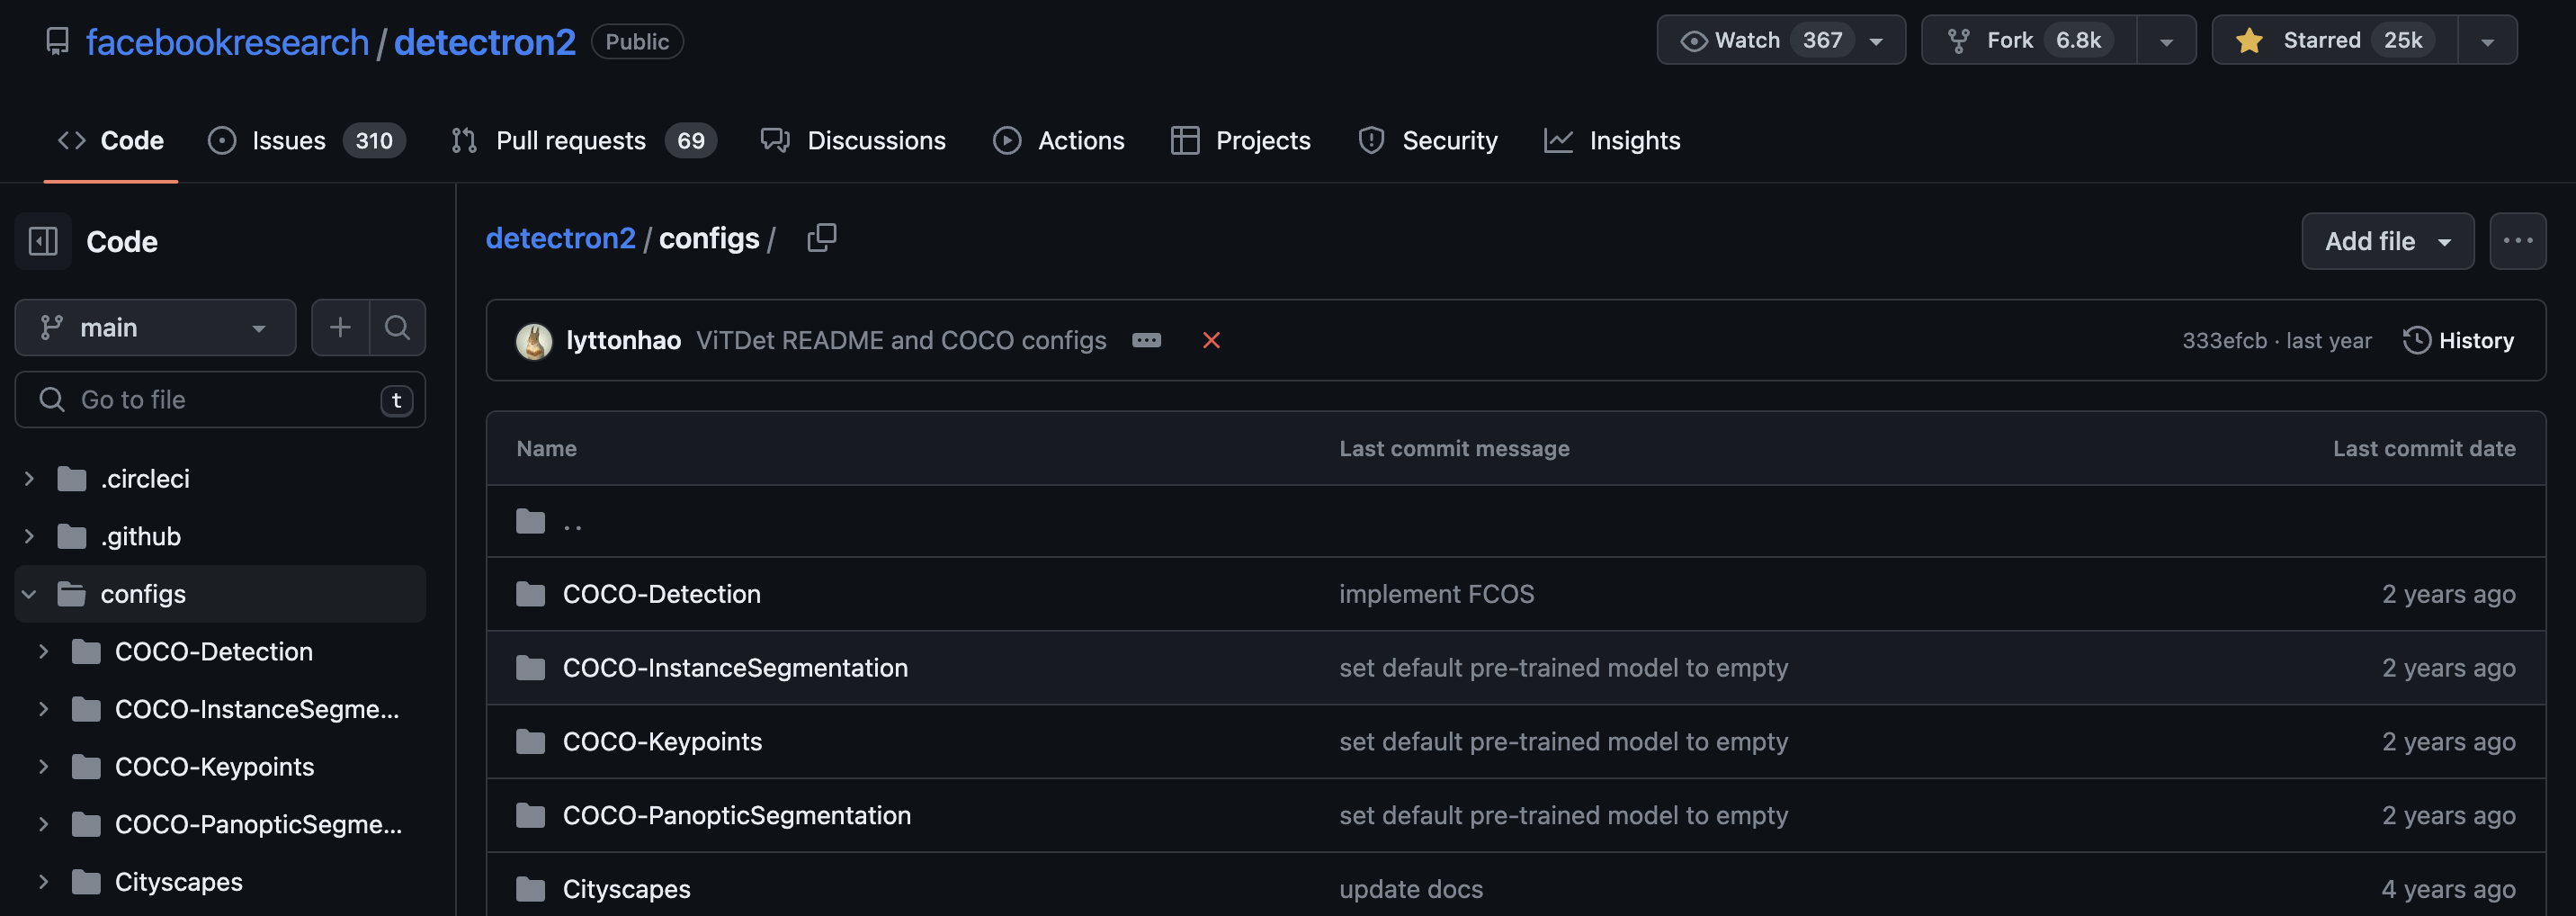Select configs in the sidebar tree

tap(143, 594)
